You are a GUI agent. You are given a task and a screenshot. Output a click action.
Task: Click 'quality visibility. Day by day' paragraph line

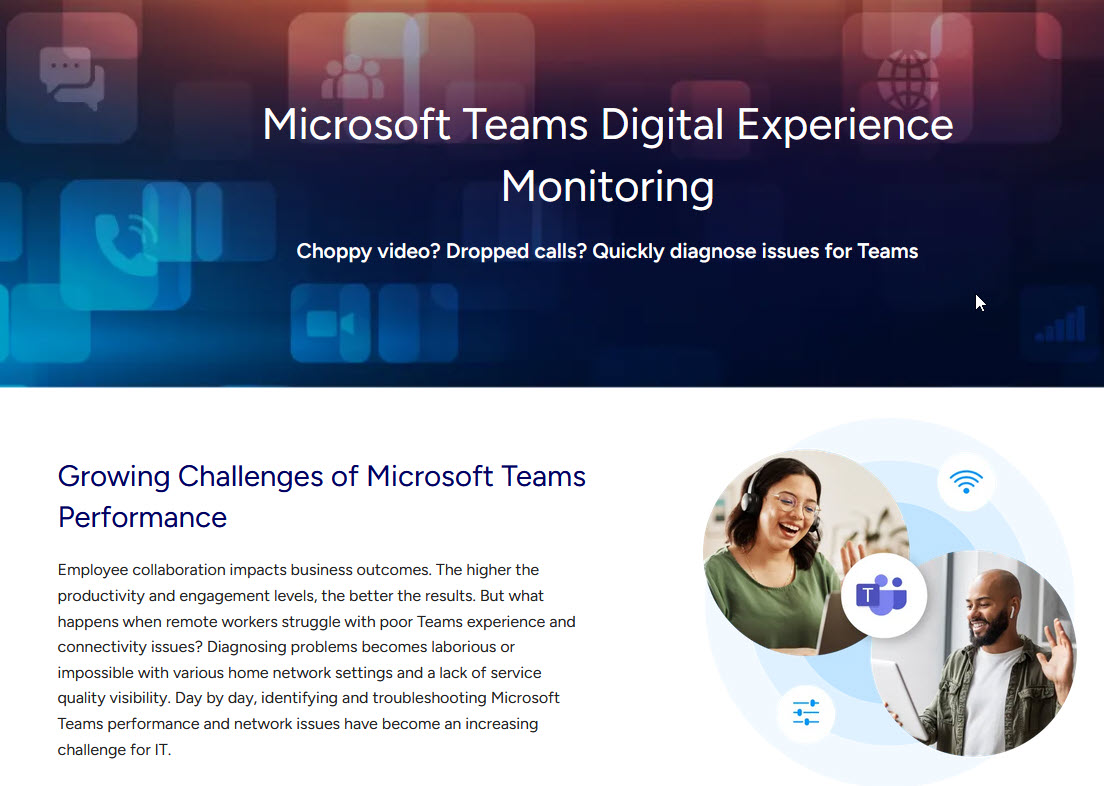299,673
